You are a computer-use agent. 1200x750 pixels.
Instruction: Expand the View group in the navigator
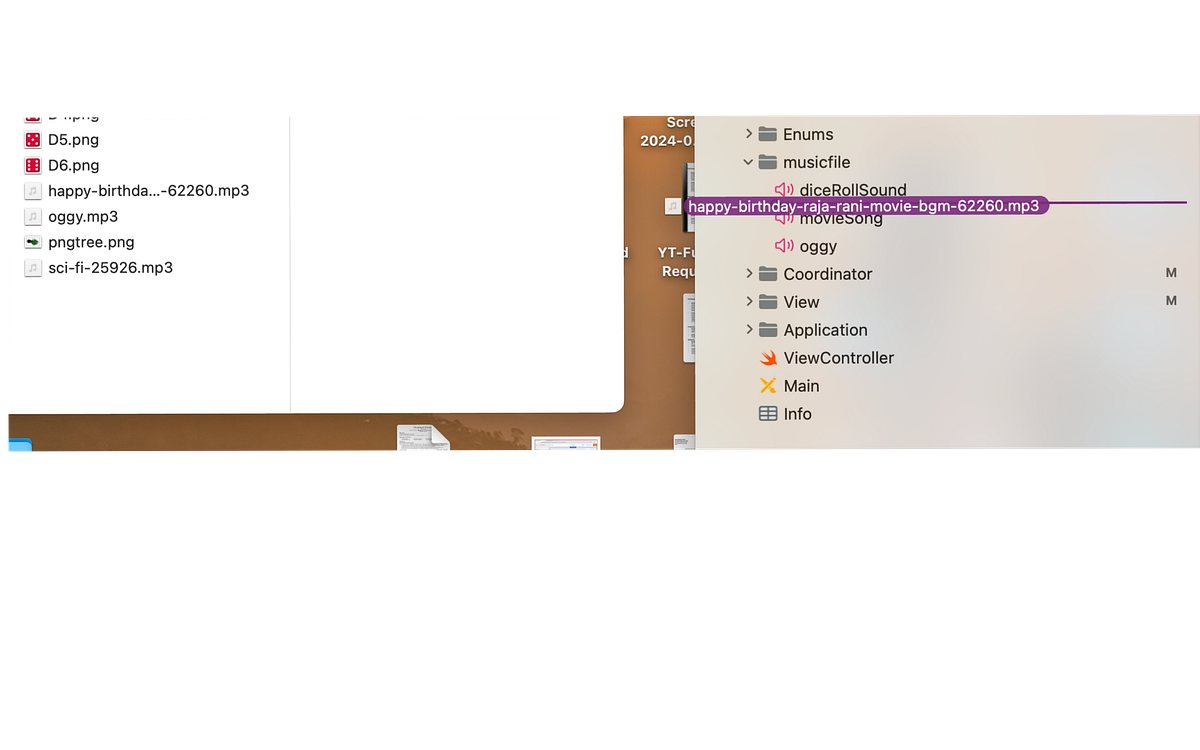click(749, 301)
